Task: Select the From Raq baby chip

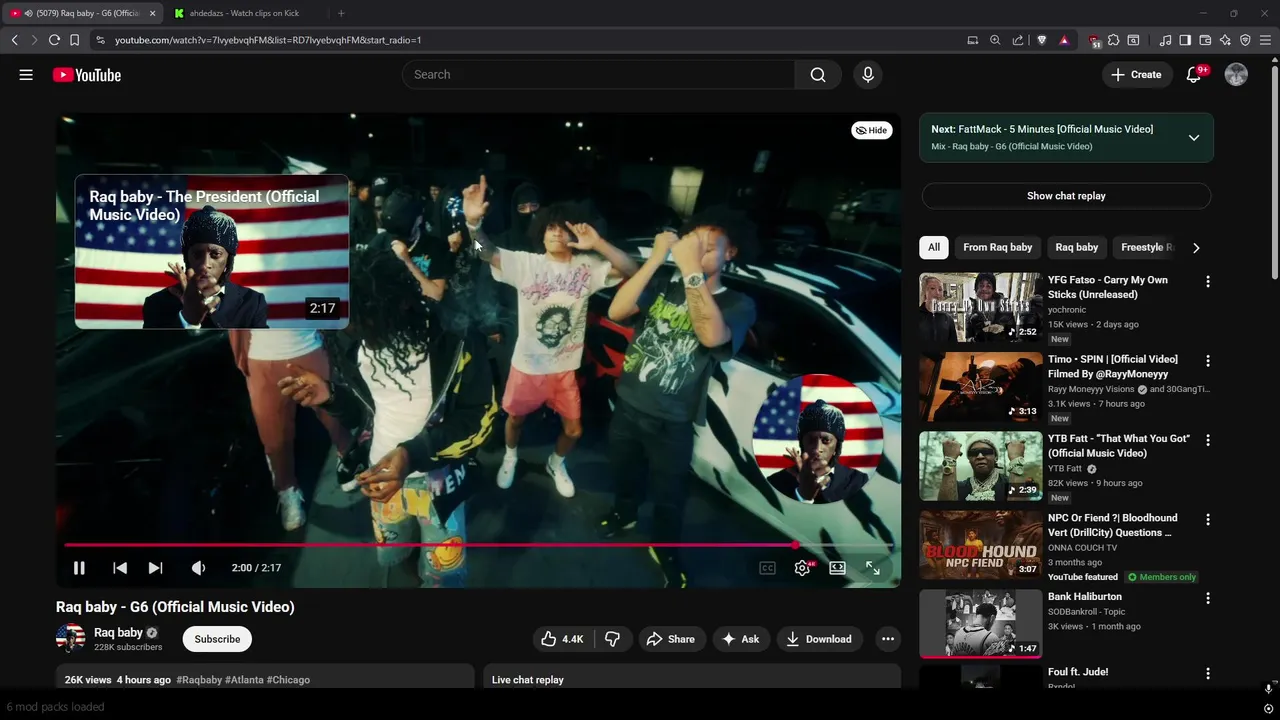Action: [997, 247]
